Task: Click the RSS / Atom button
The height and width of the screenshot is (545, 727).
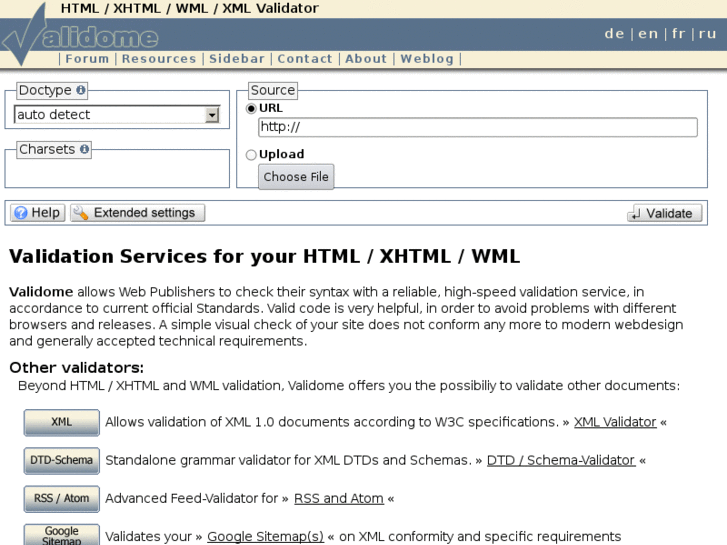Action: (x=62, y=498)
